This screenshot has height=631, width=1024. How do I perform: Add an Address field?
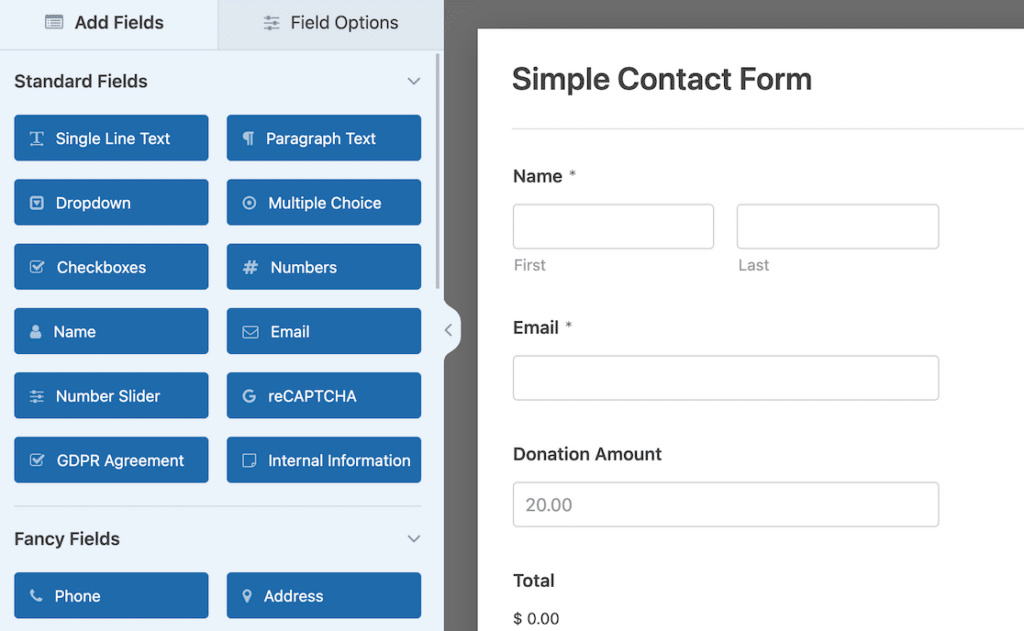(323, 595)
